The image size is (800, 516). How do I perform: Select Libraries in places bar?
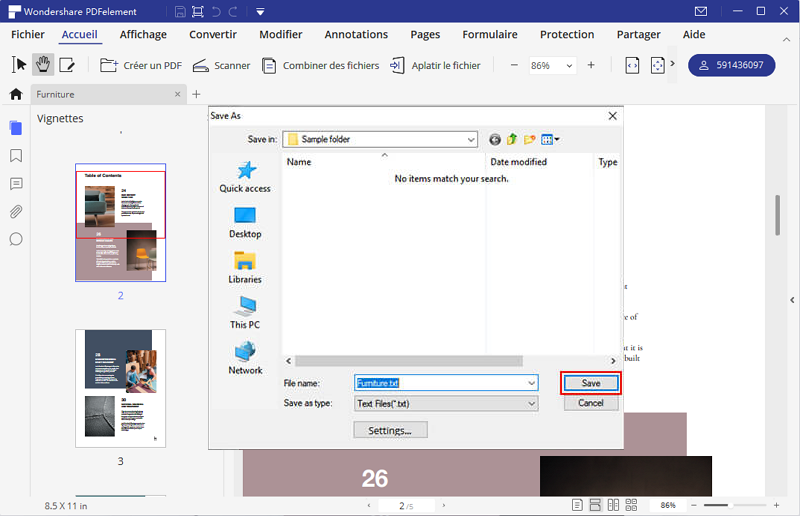pyautogui.click(x=245, y=268)
